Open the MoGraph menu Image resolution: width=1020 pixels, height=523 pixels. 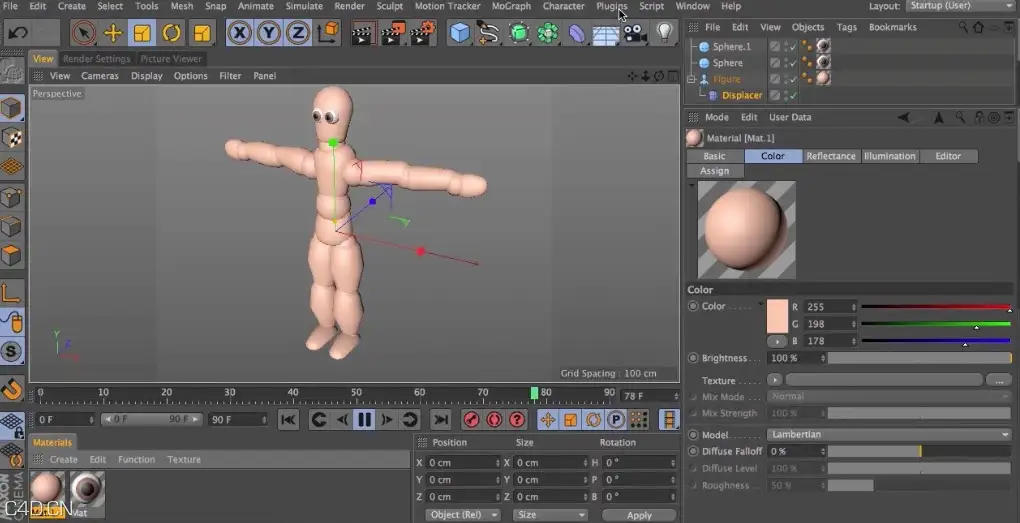click(511, 6)
